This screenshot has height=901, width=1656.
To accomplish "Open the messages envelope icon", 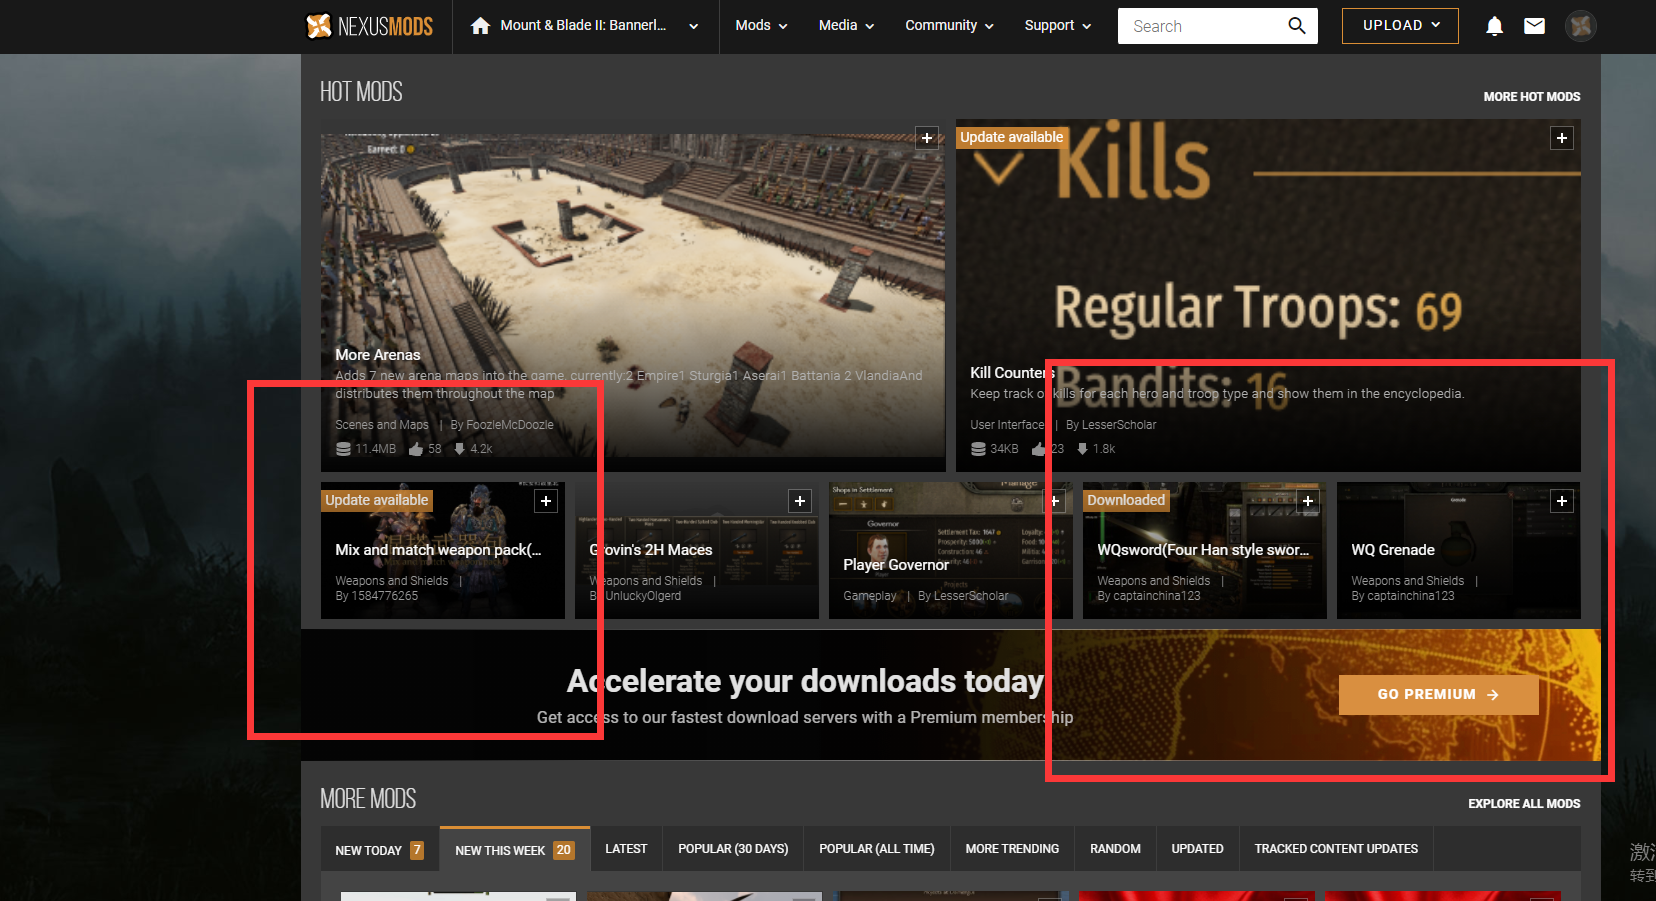I will click(1534, 26).
